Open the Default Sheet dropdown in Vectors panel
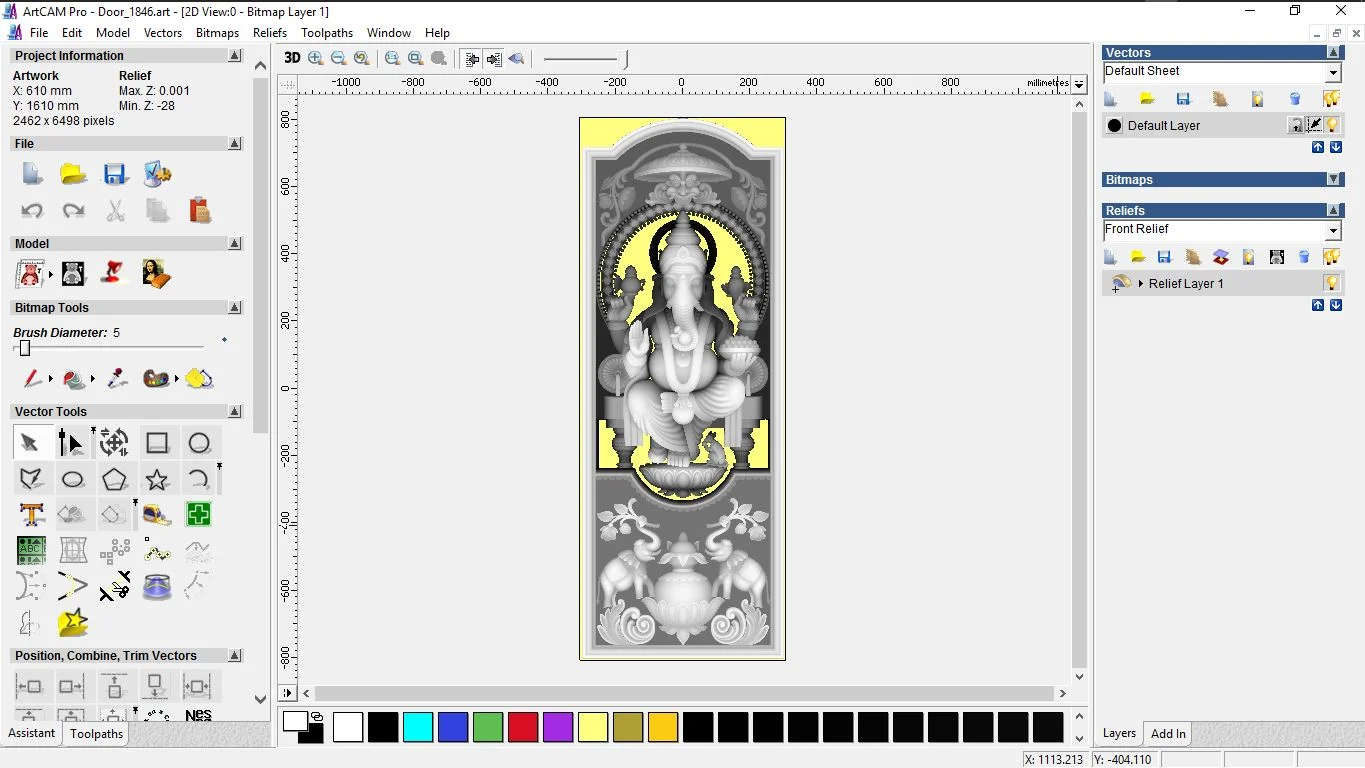The width and height of the screenshot is (1365, 768). pos(1334,71)
